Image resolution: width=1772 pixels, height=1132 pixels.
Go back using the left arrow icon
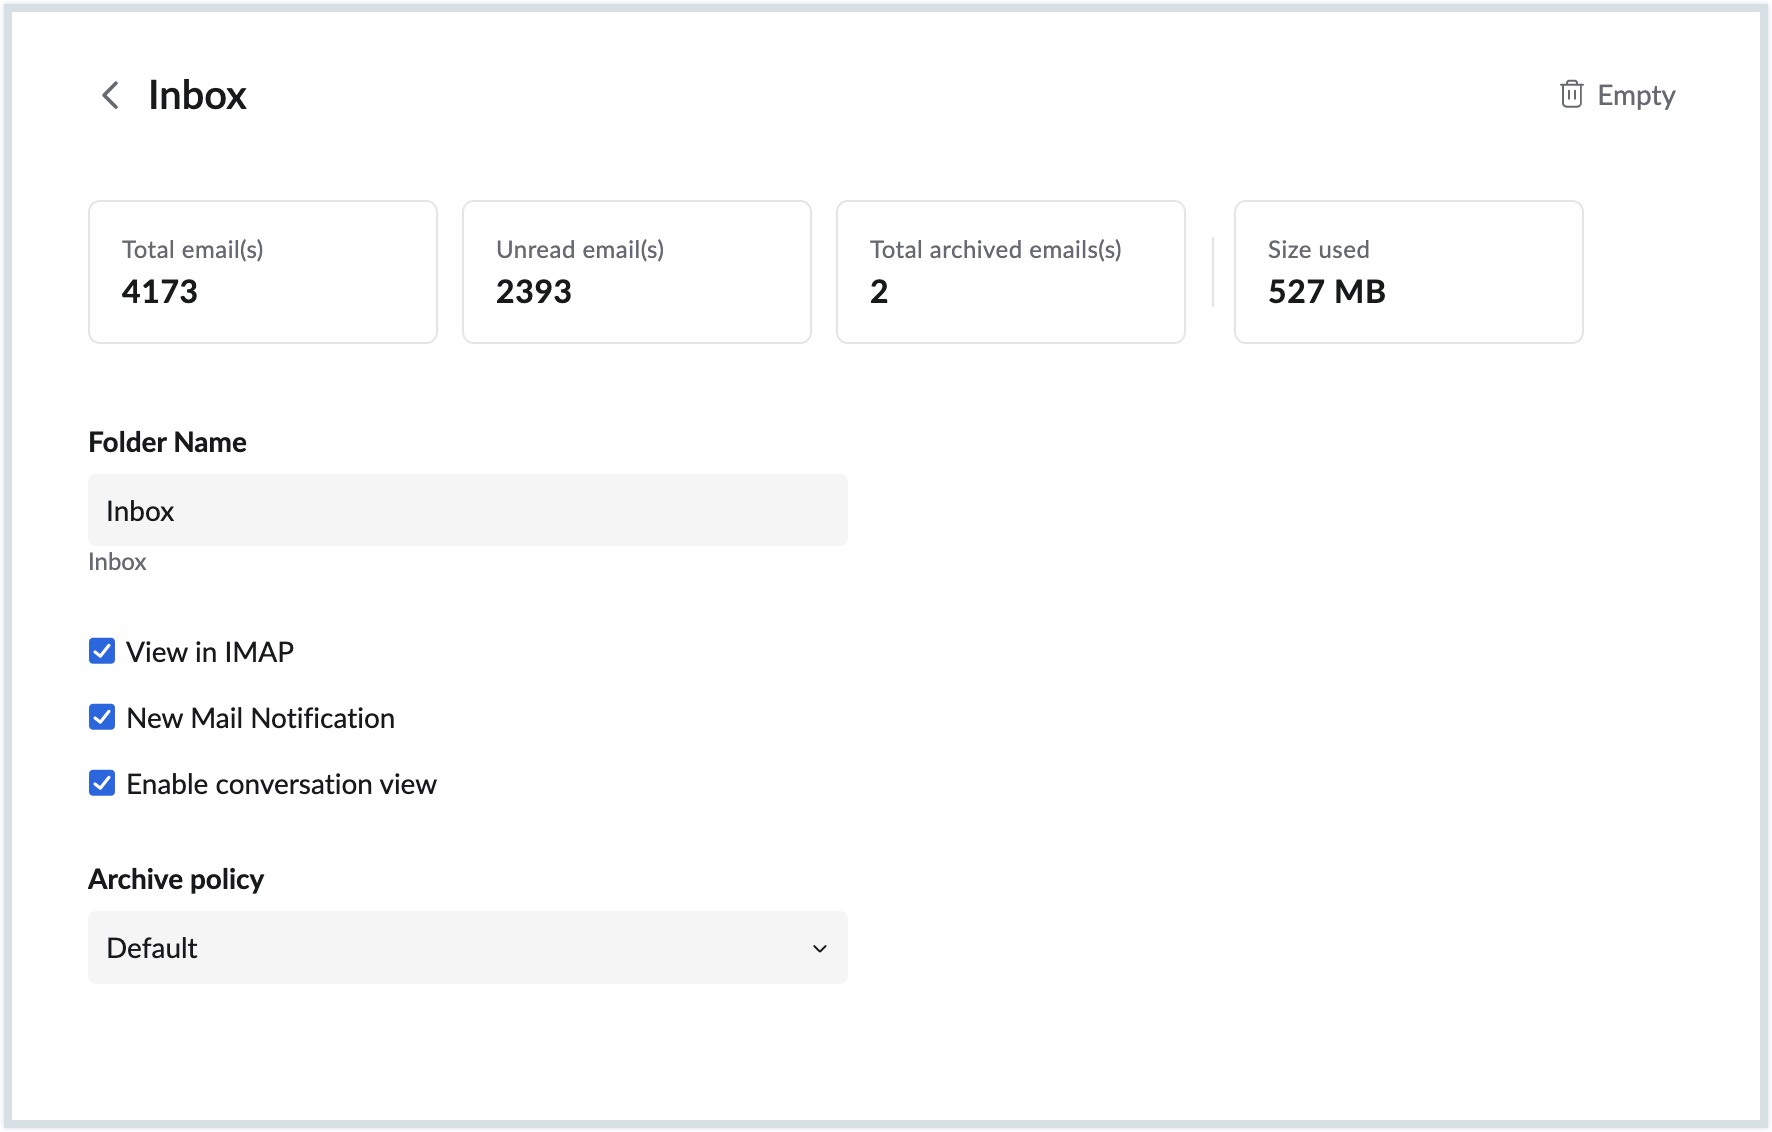click(x=111, y=96)
